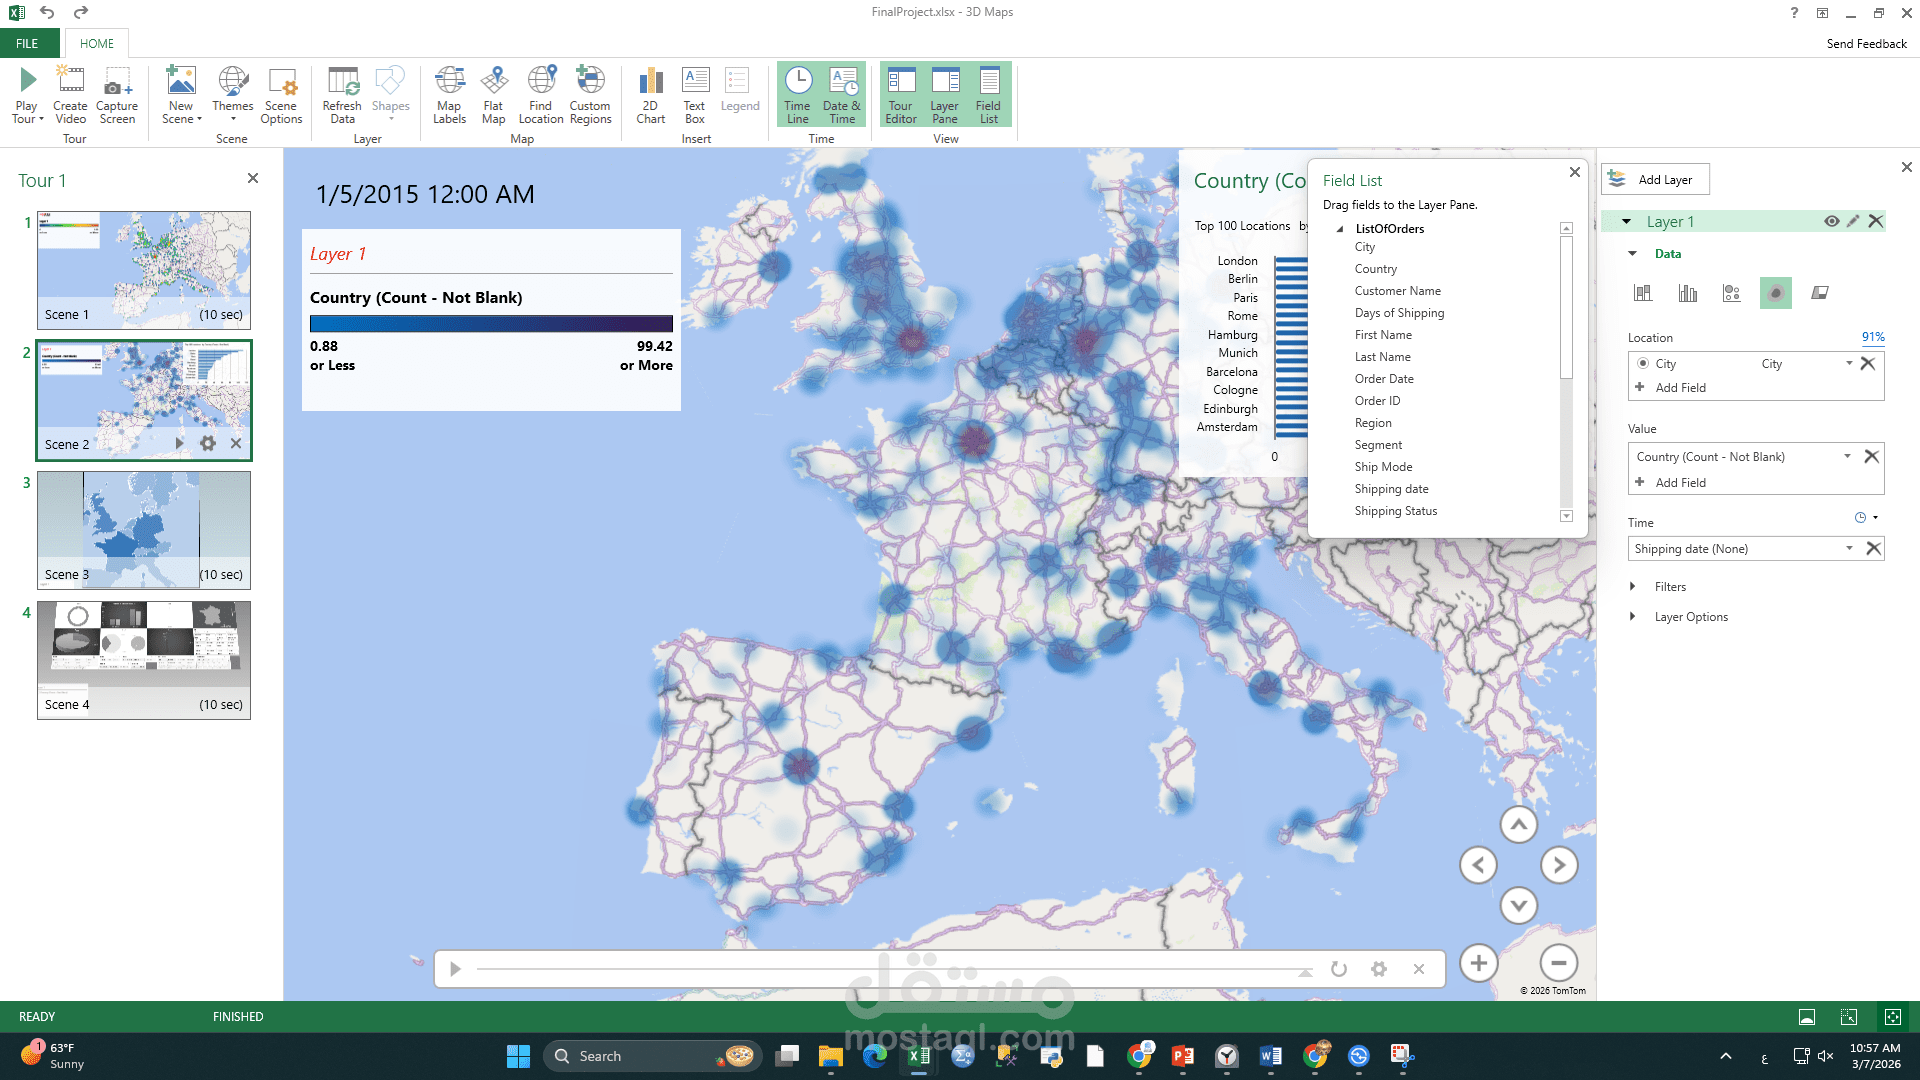Click Add Field under Value
The image size is (1920, 1080).
(x=1680, y=483)
